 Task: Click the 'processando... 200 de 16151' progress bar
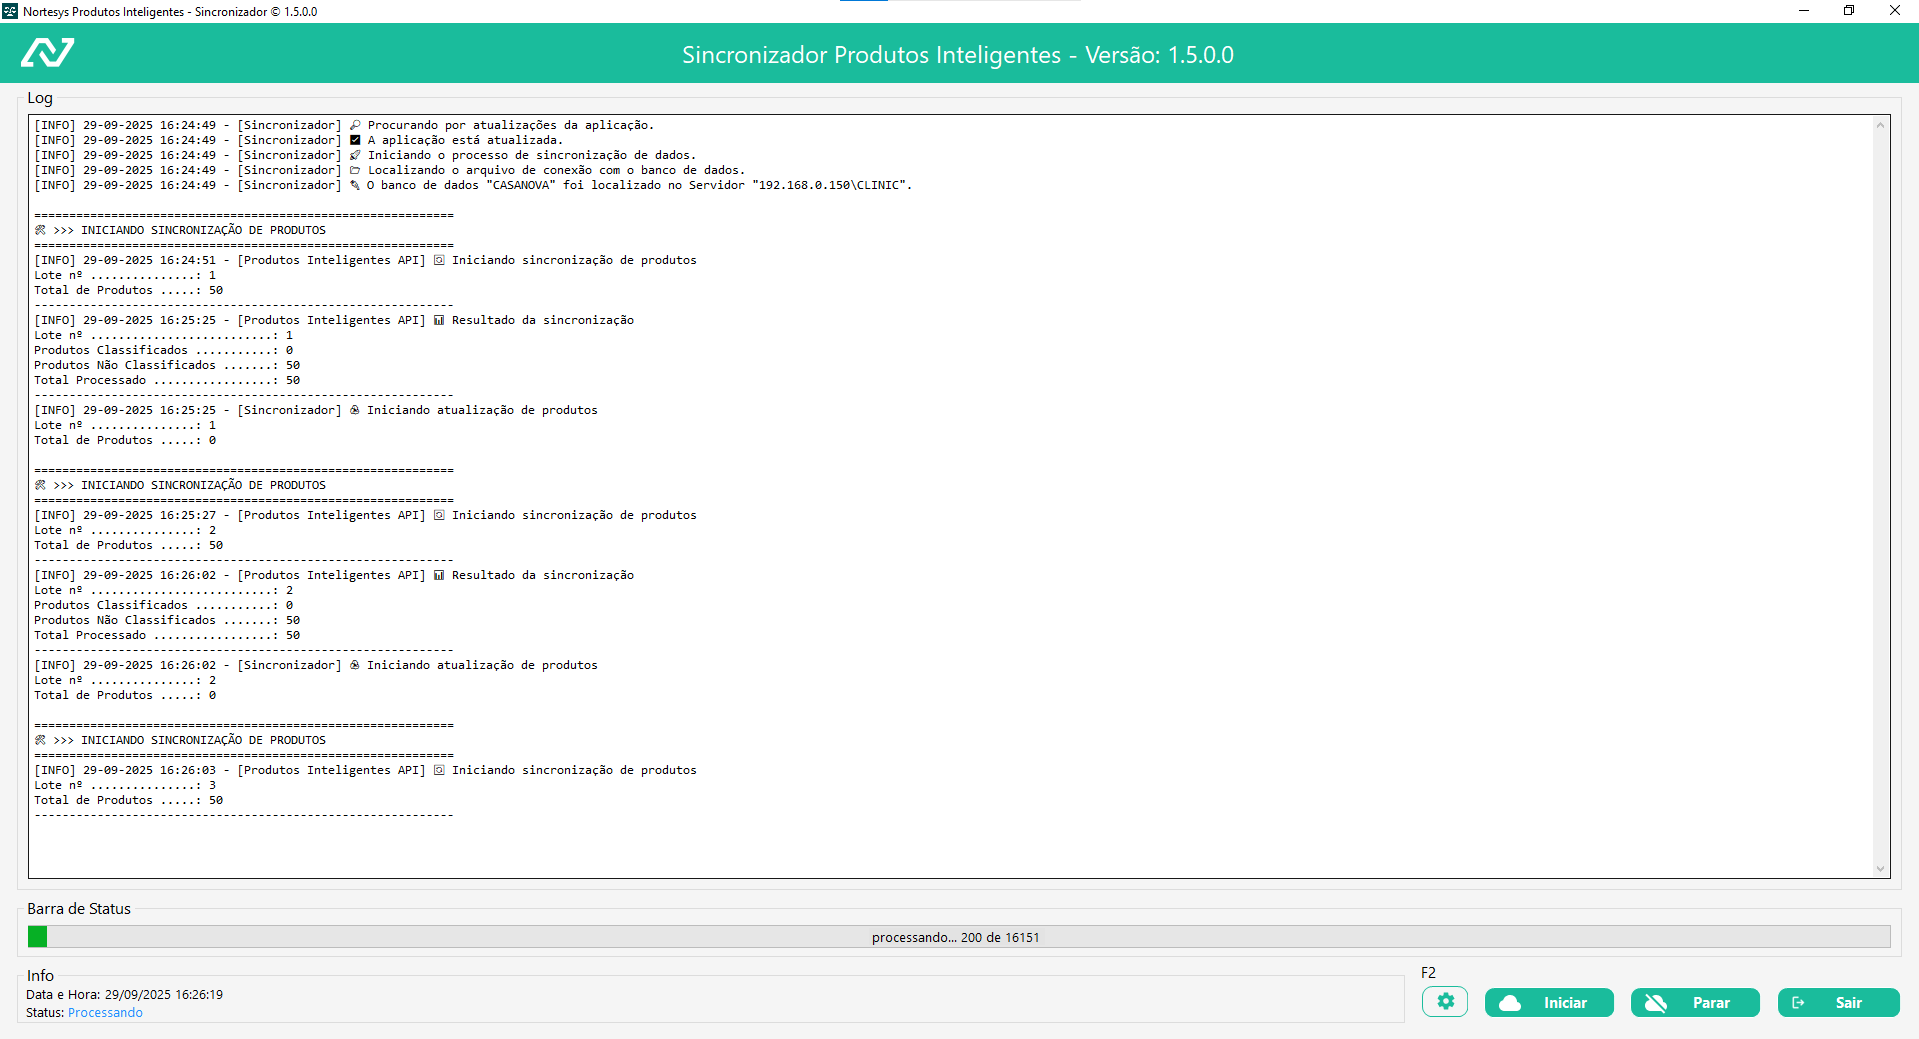coord(956,937)
